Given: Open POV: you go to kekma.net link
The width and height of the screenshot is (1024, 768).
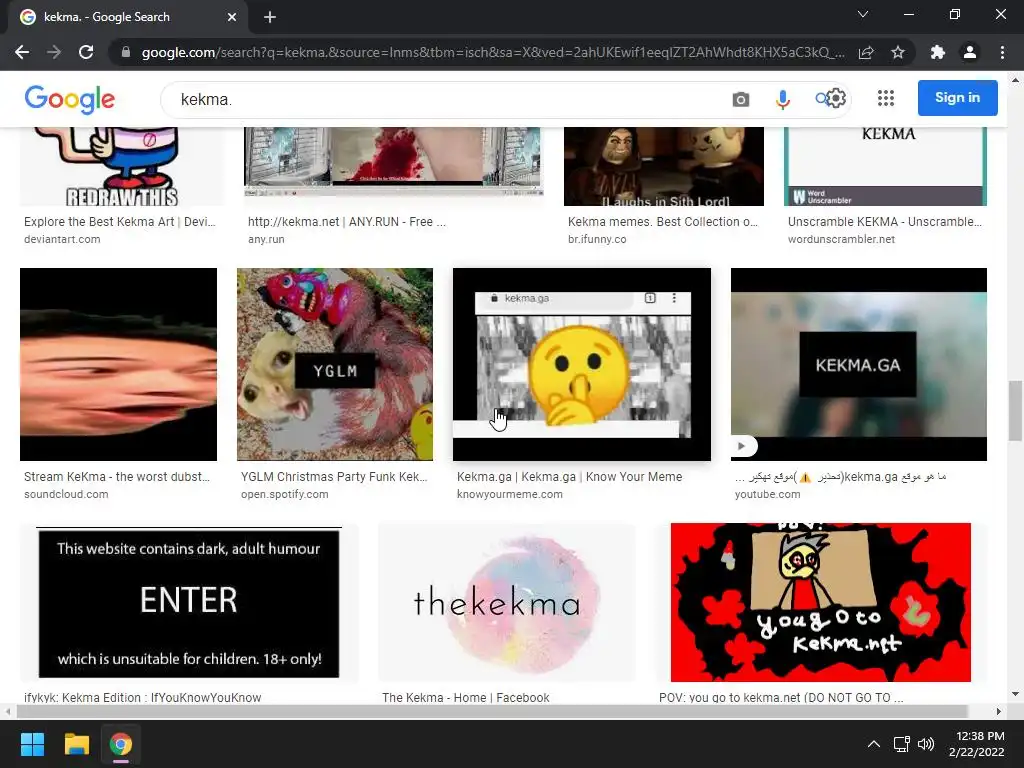Looking at the screenshot, I should pos(781,697).
